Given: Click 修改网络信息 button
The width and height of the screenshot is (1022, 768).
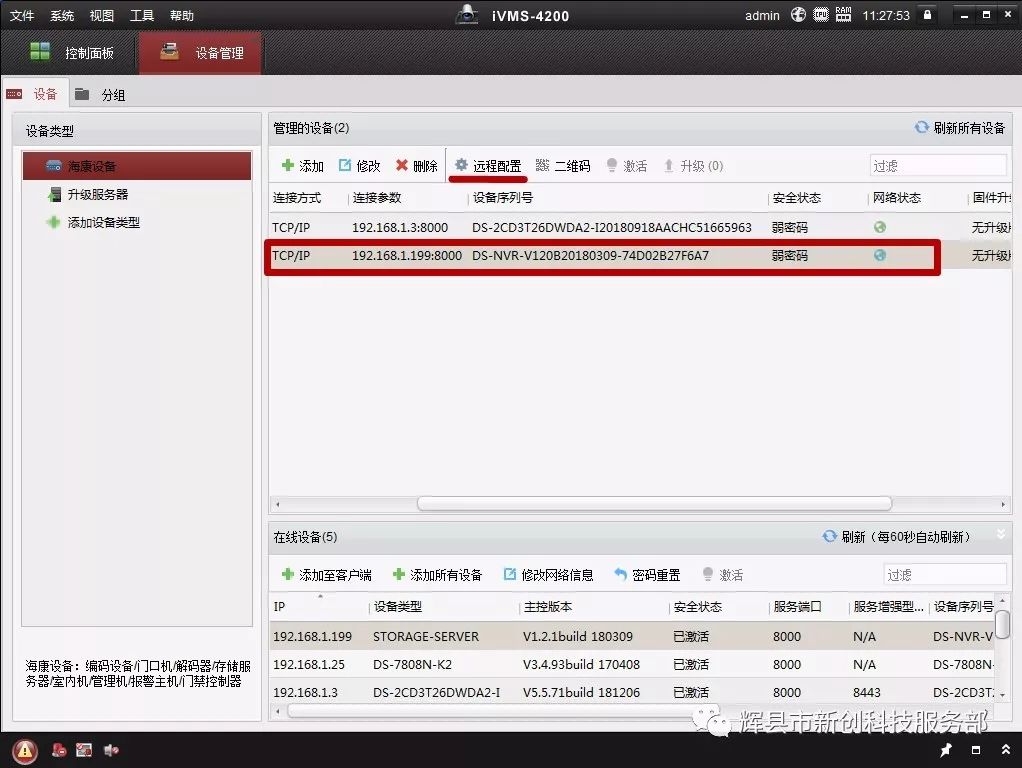Looking at the screenshot, I should [548, 574].
